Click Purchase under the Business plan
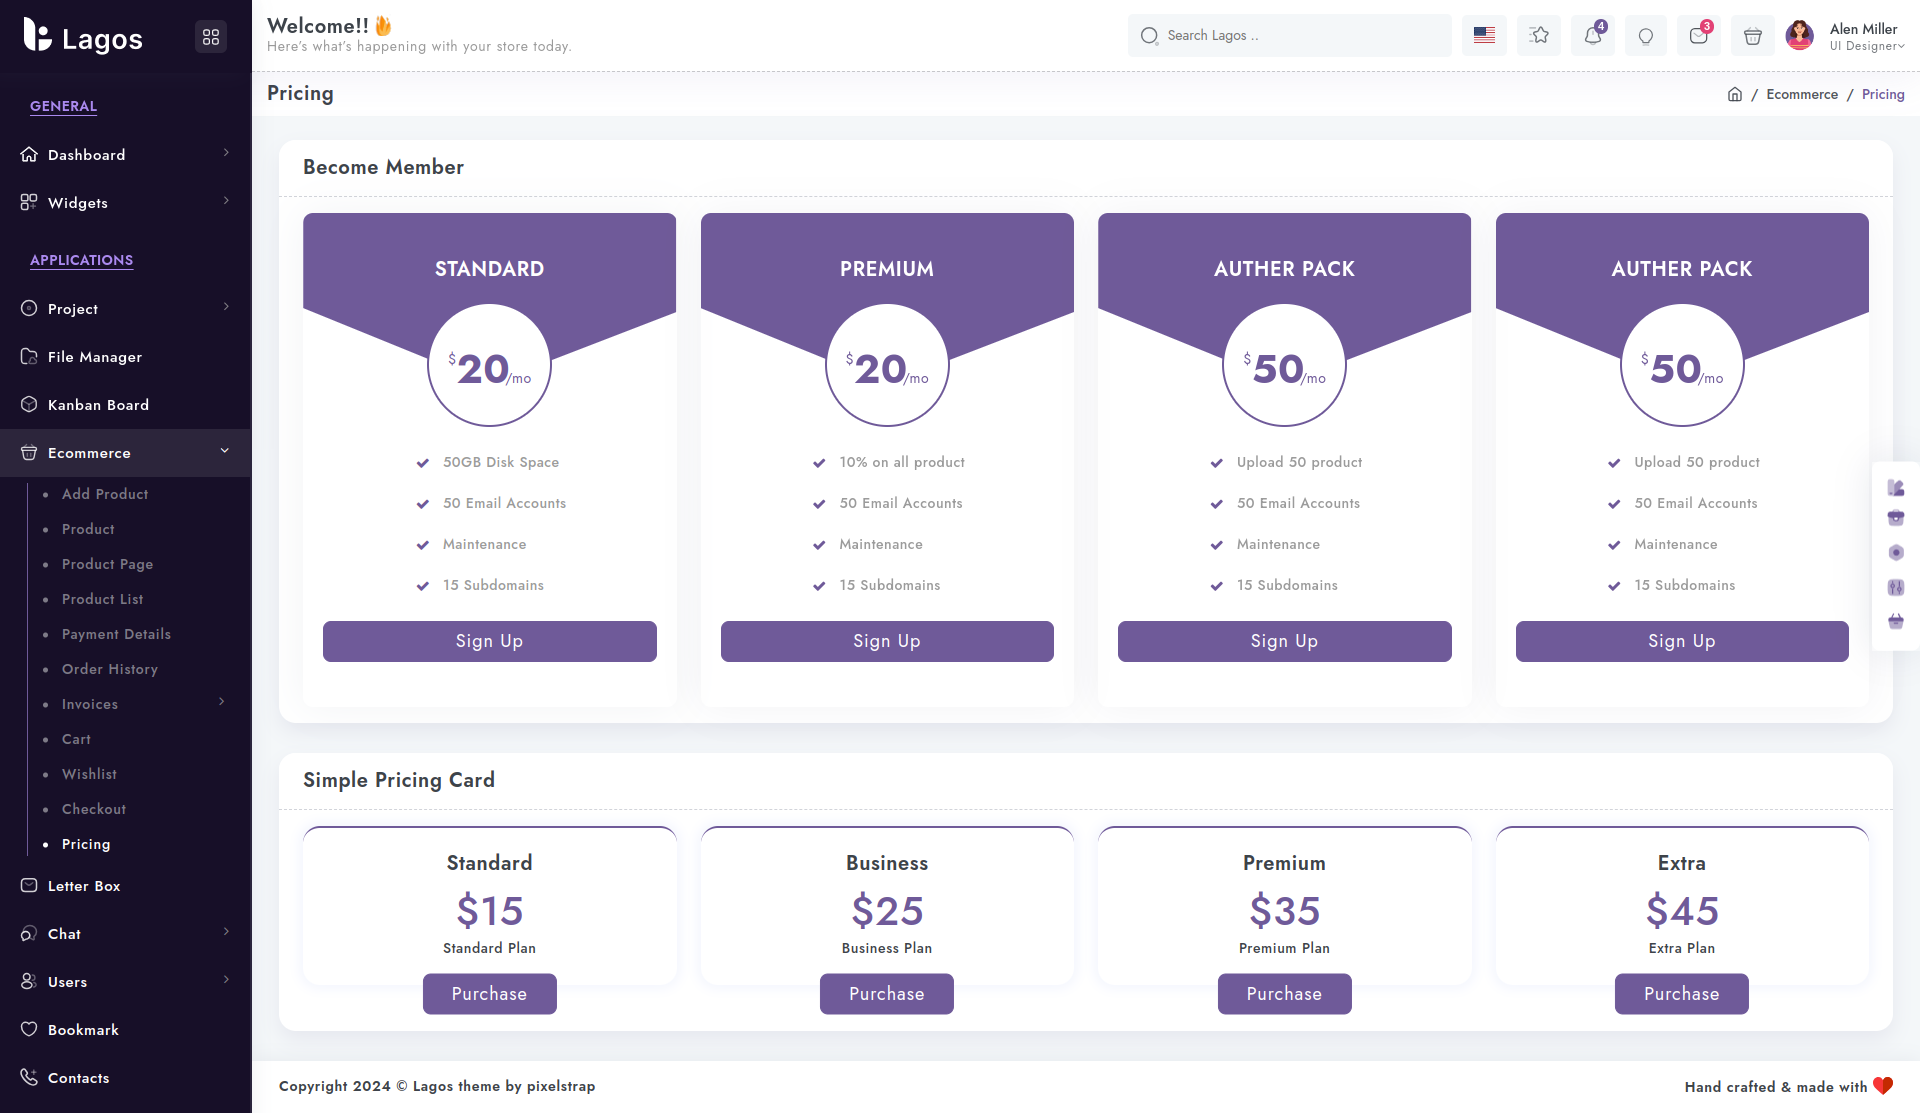 887,994
